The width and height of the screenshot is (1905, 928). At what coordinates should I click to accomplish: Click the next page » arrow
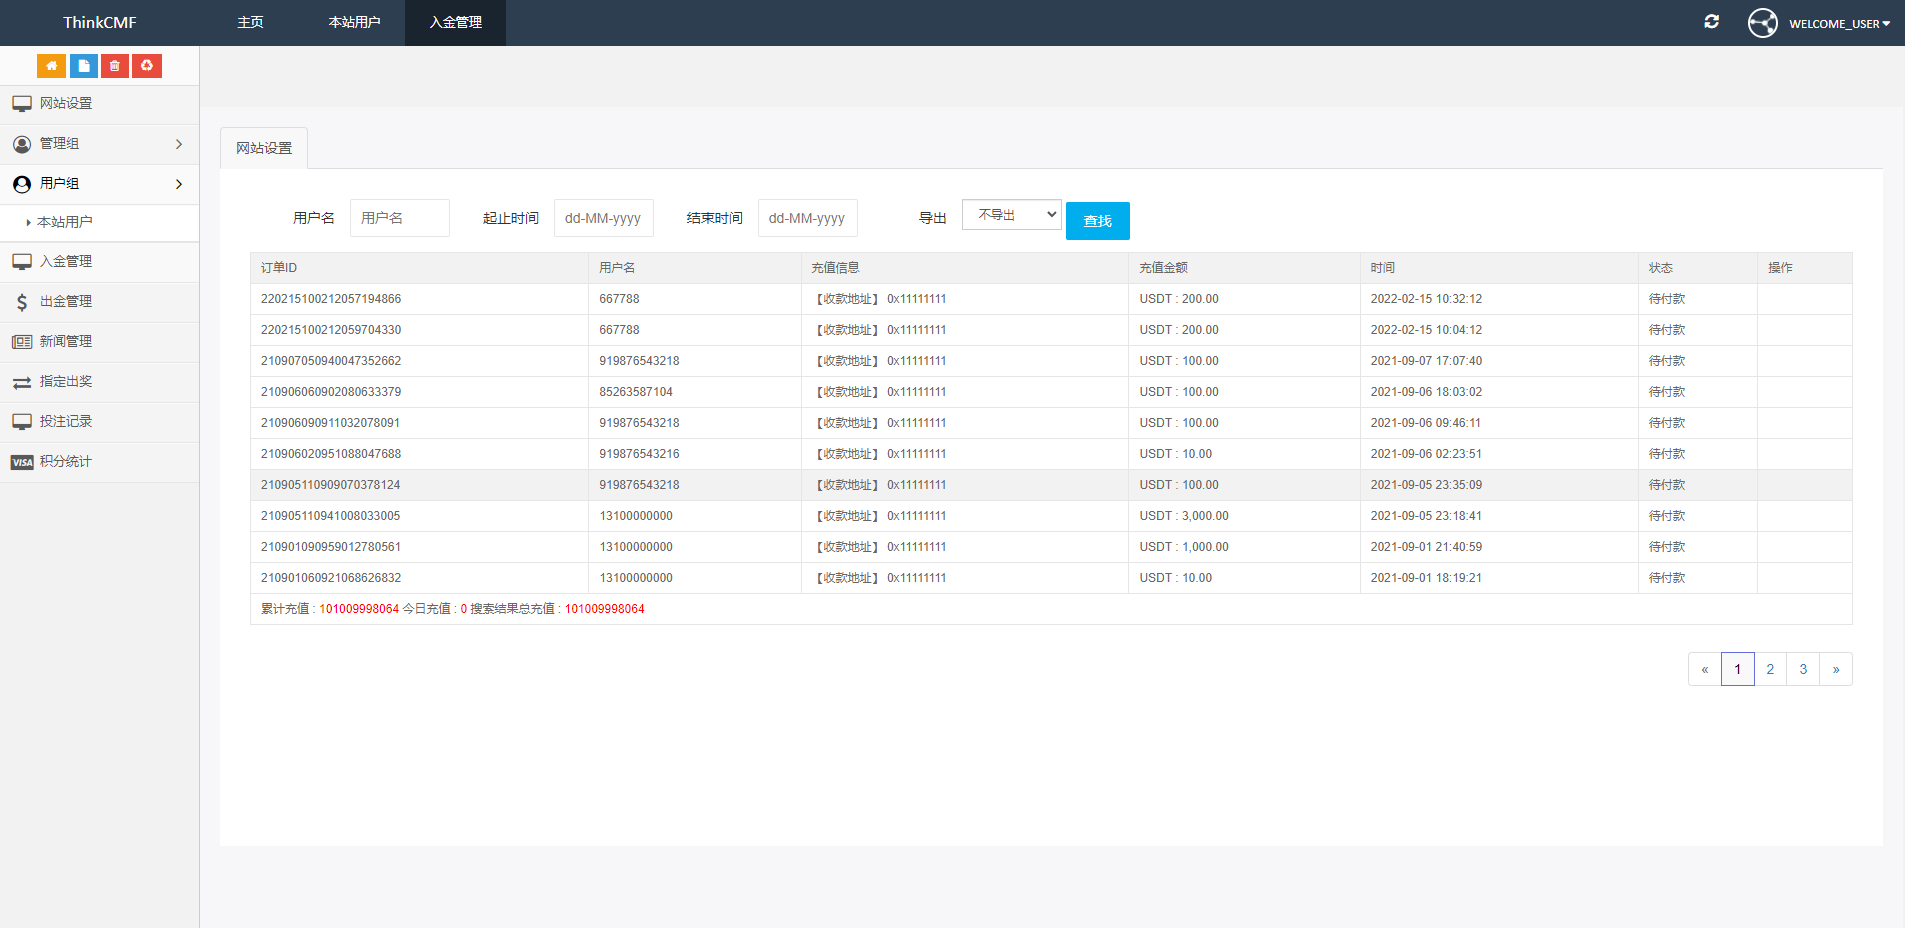(x=1836, y=669)
